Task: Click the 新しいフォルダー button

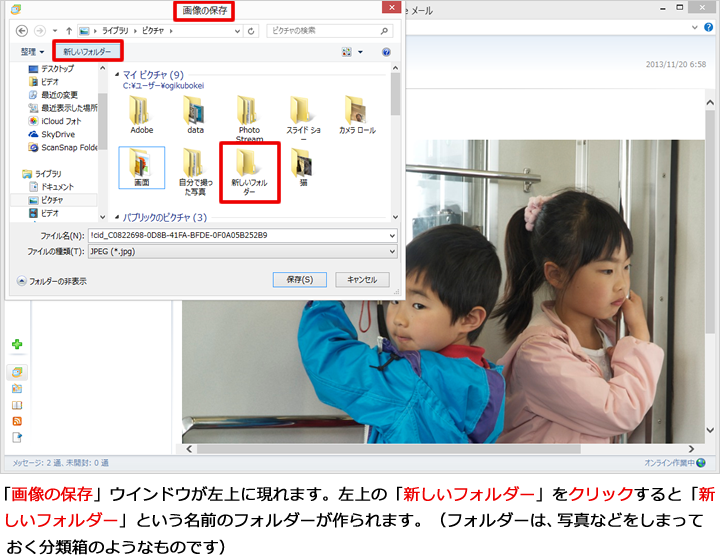Action: (x=87, y=51)
